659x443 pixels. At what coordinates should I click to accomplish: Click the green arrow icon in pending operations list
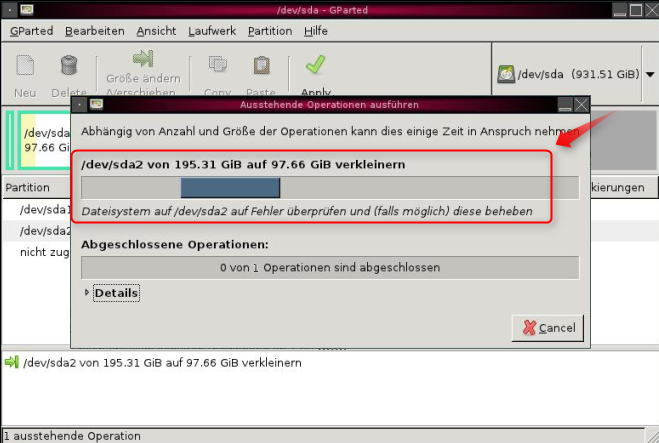(12, 362)
